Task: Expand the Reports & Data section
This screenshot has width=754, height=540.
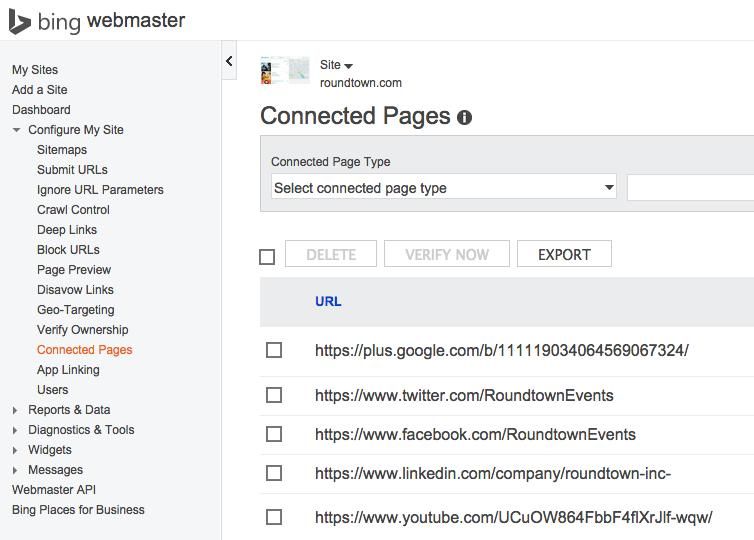Action: [15, 410]
